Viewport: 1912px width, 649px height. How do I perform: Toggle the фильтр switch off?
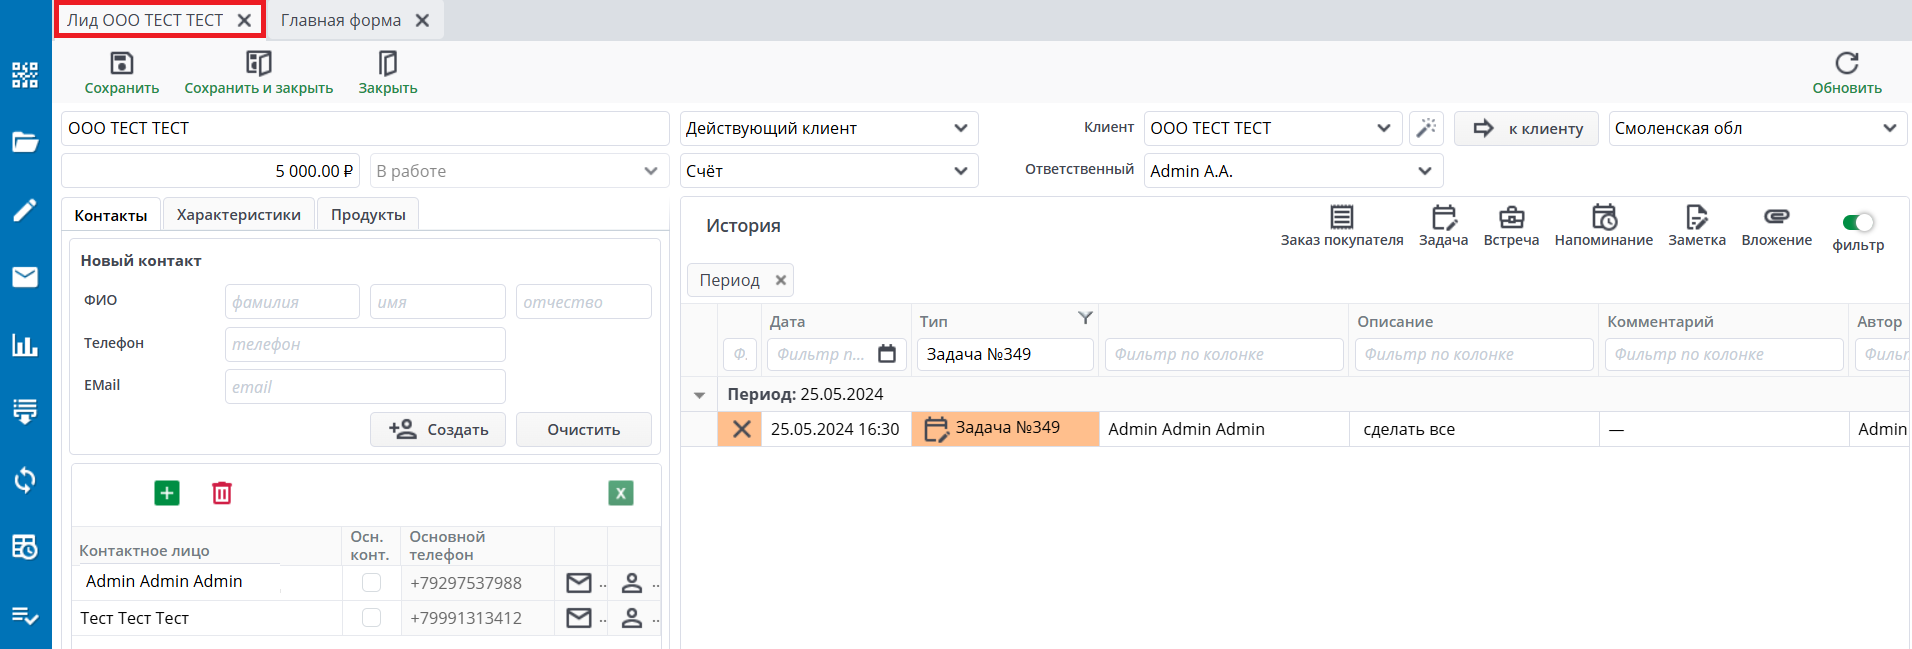(1858, 222)
